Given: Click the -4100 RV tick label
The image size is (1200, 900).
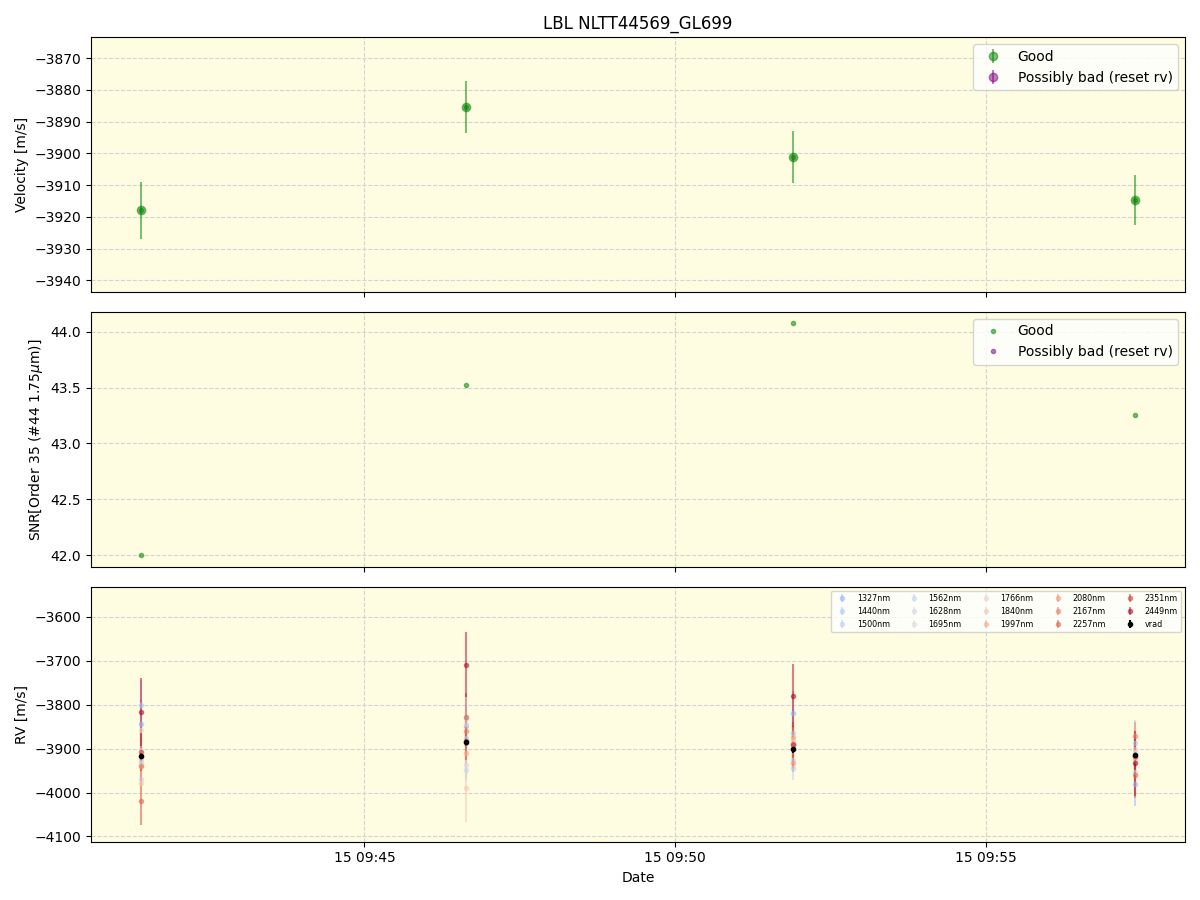Looking at the screenshot, I should coord(60,837).
